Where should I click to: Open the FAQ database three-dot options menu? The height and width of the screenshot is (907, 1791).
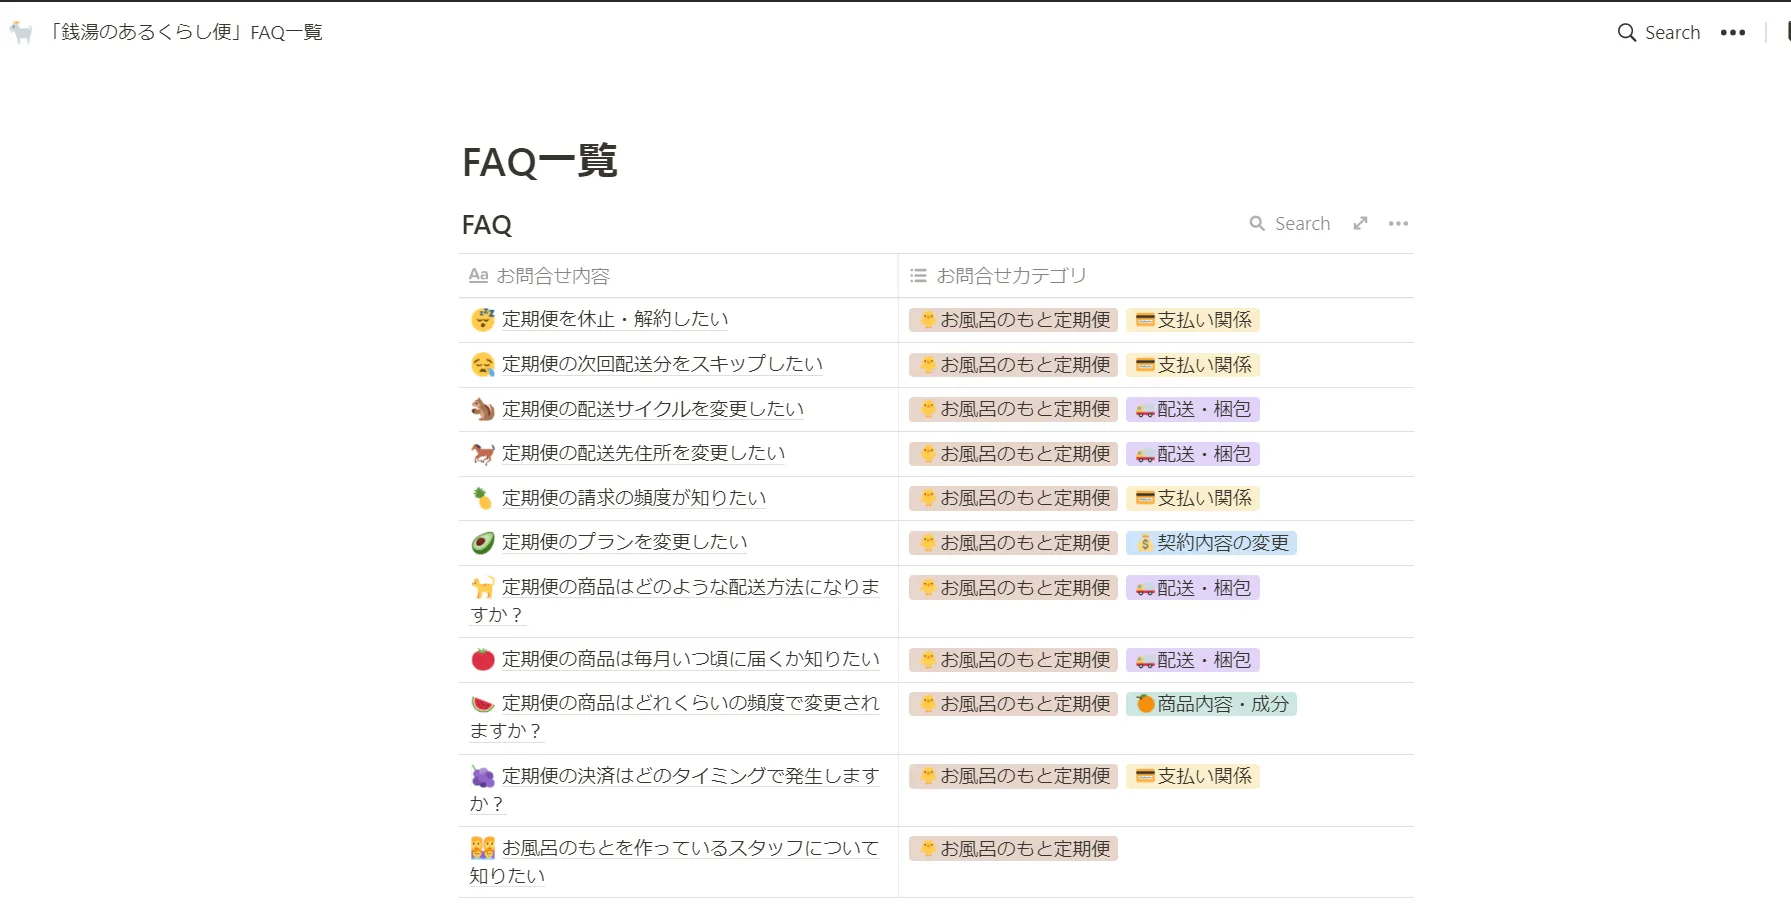point(1398,224)
